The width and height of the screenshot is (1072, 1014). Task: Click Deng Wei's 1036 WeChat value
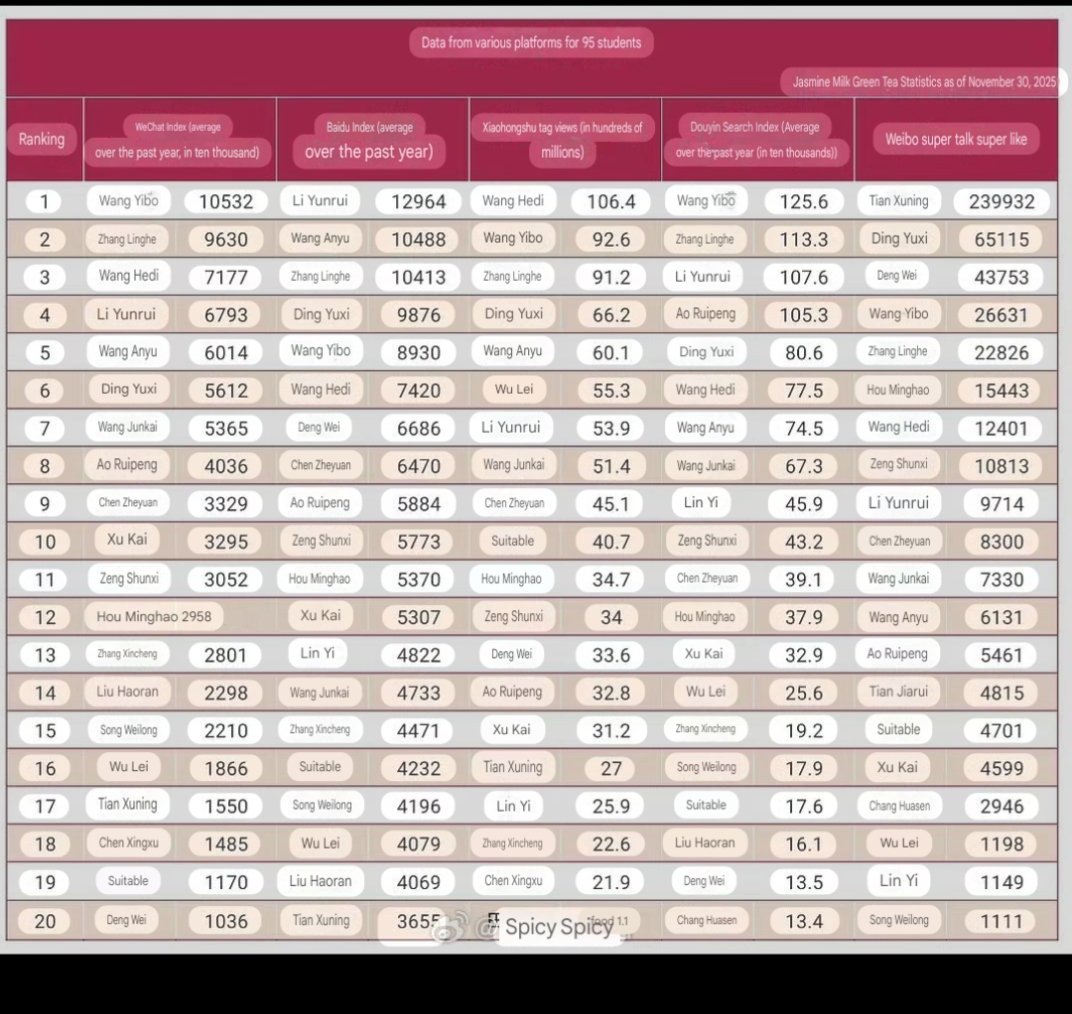pyautogui.click(x=225, y=920)
